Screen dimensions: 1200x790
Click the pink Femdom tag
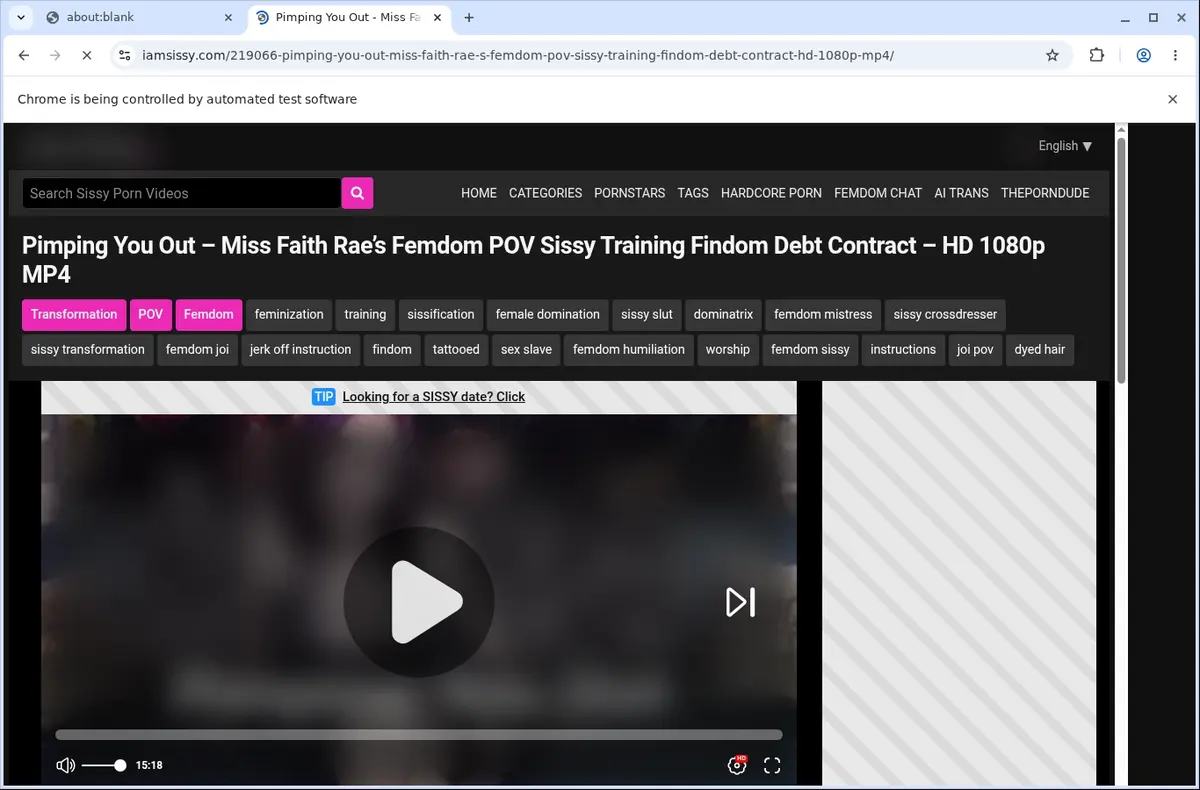(x=208, y=314)
